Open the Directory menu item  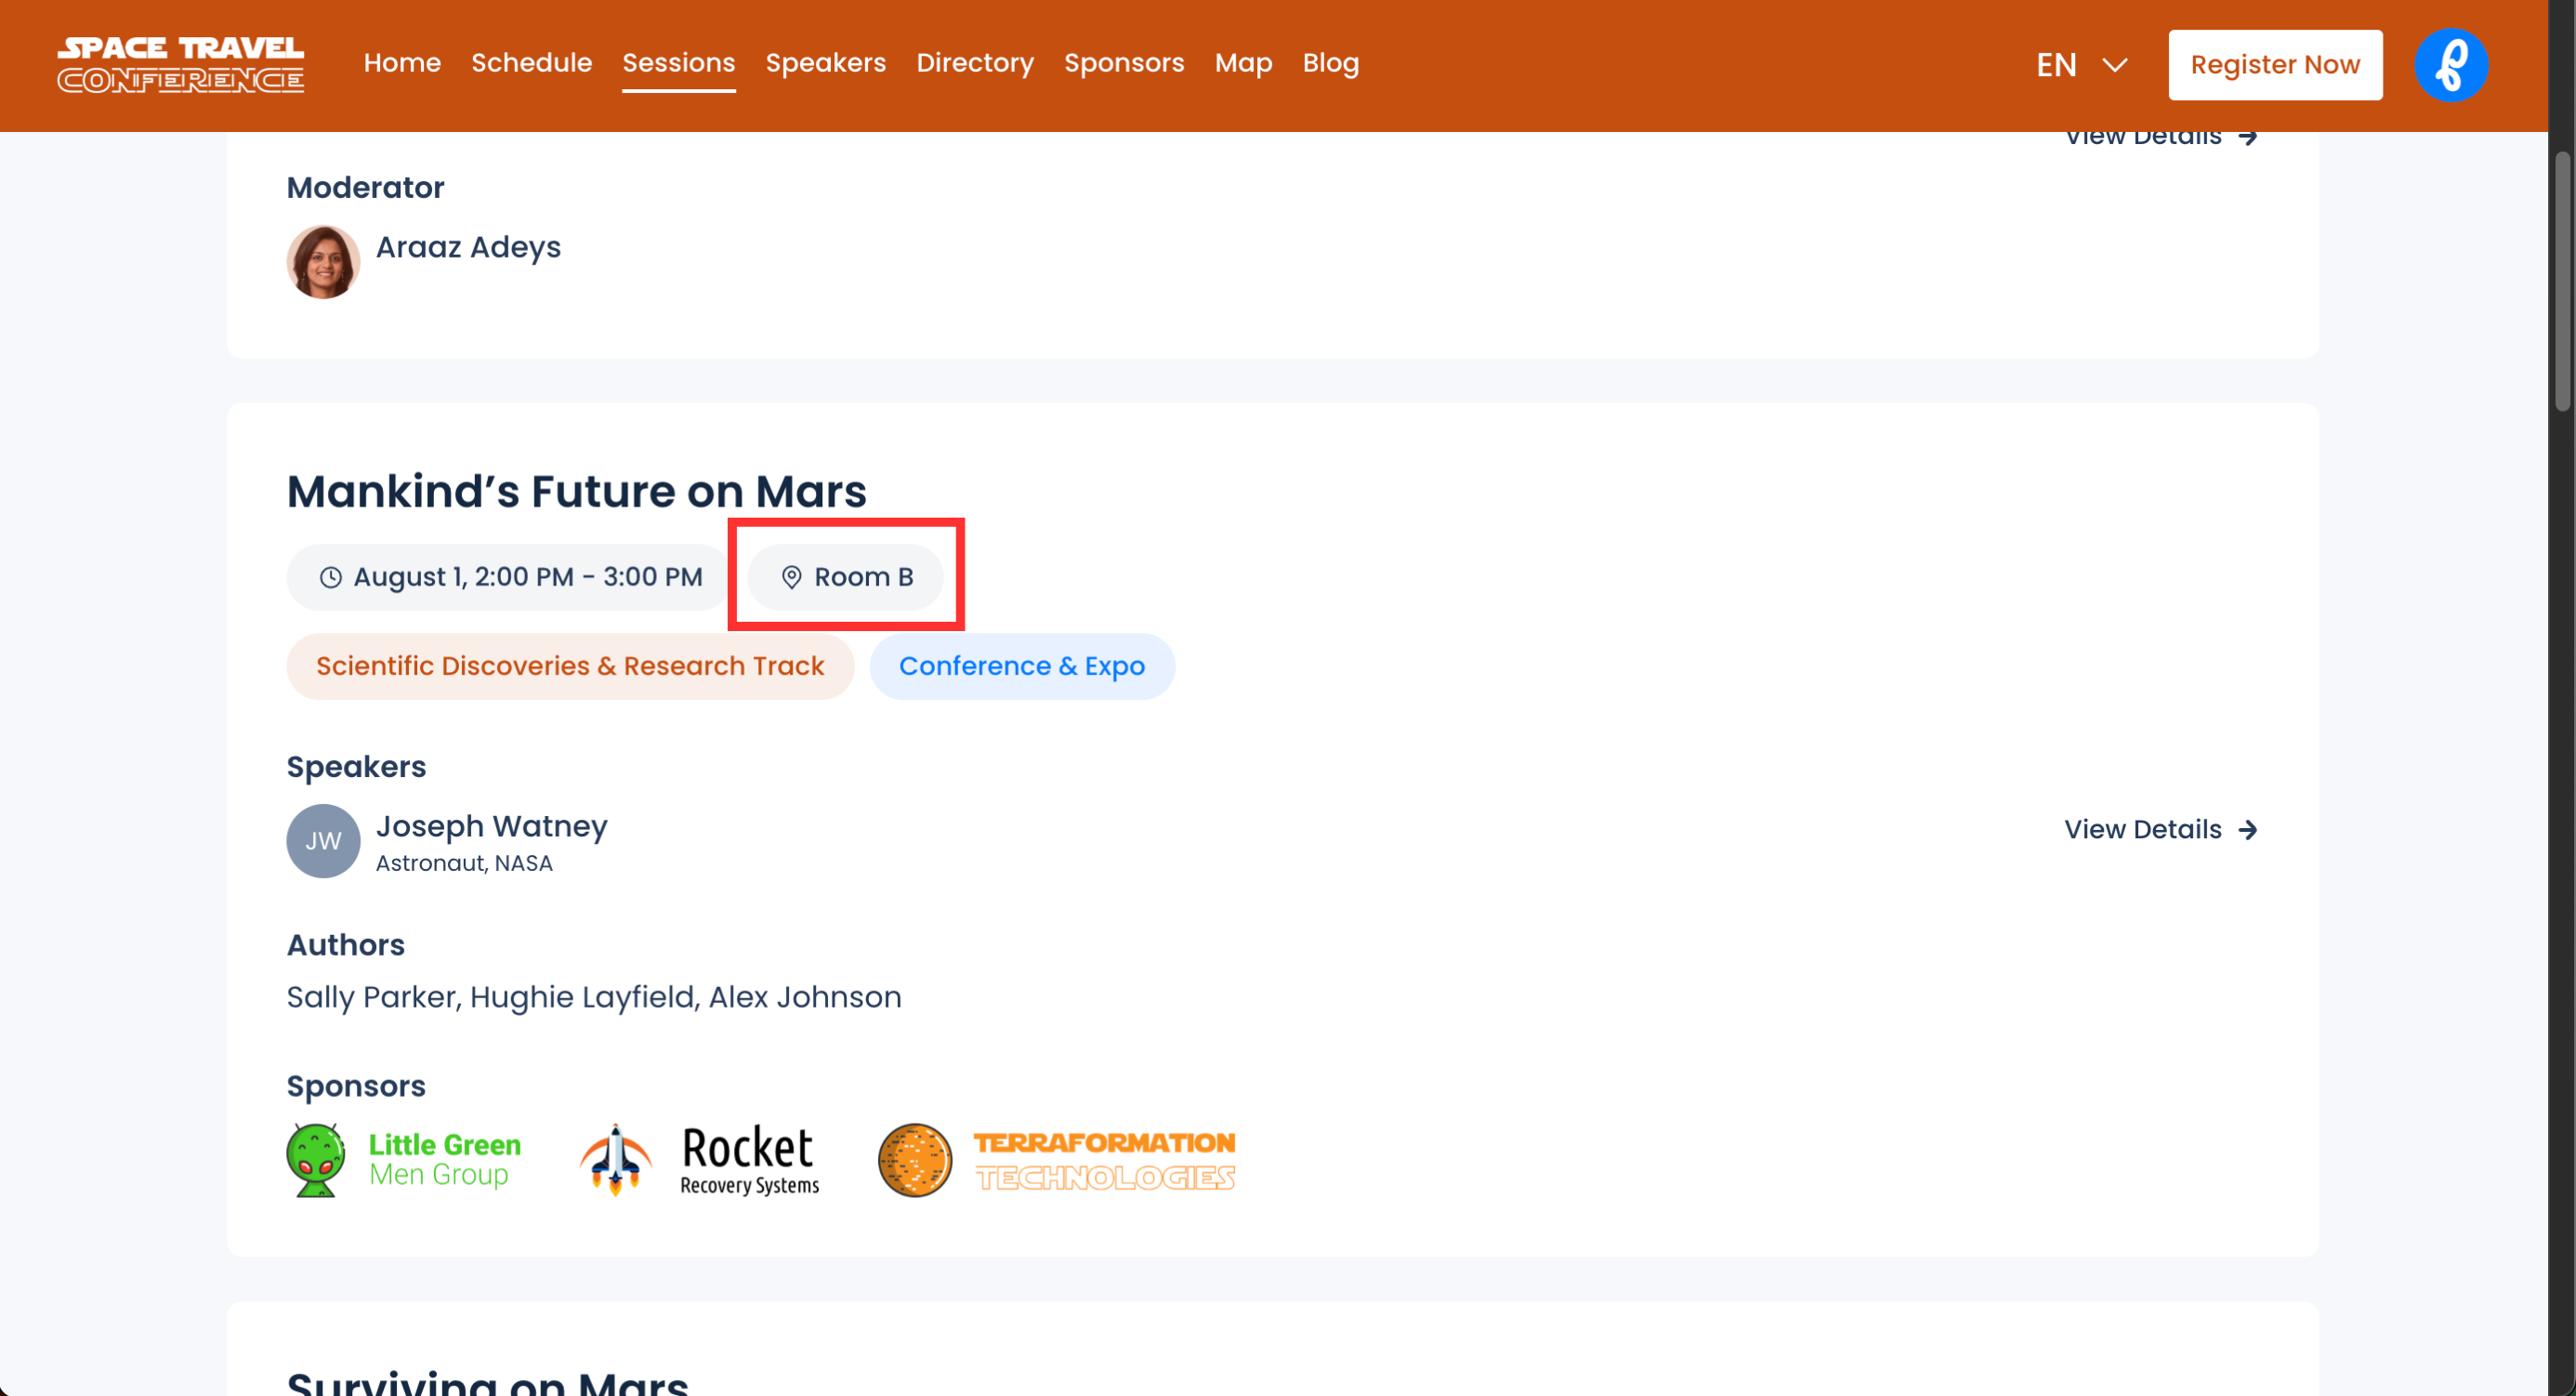click(x=975, y=63)
